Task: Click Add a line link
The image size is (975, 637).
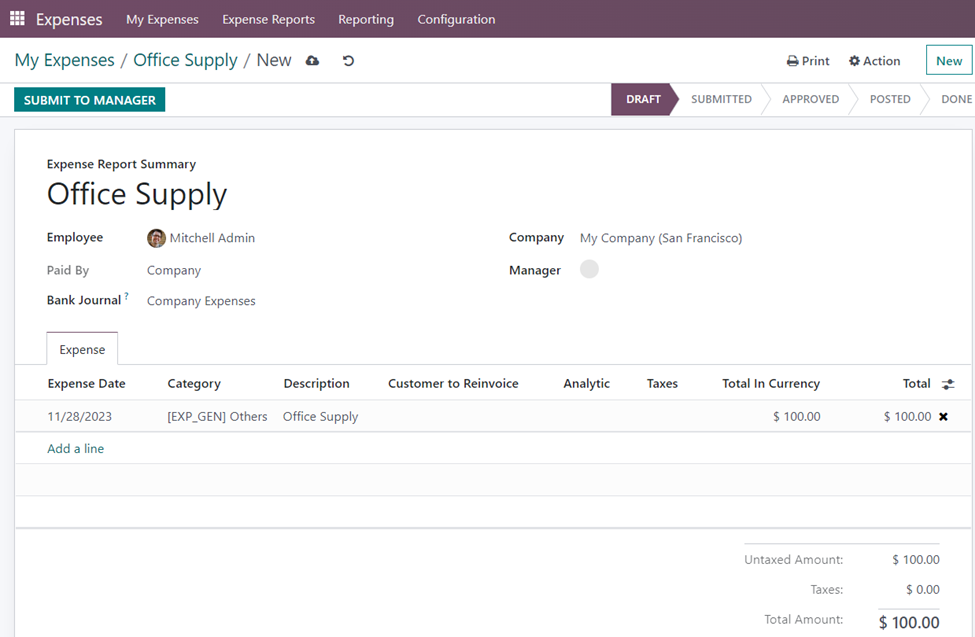Action: [75, 449]
